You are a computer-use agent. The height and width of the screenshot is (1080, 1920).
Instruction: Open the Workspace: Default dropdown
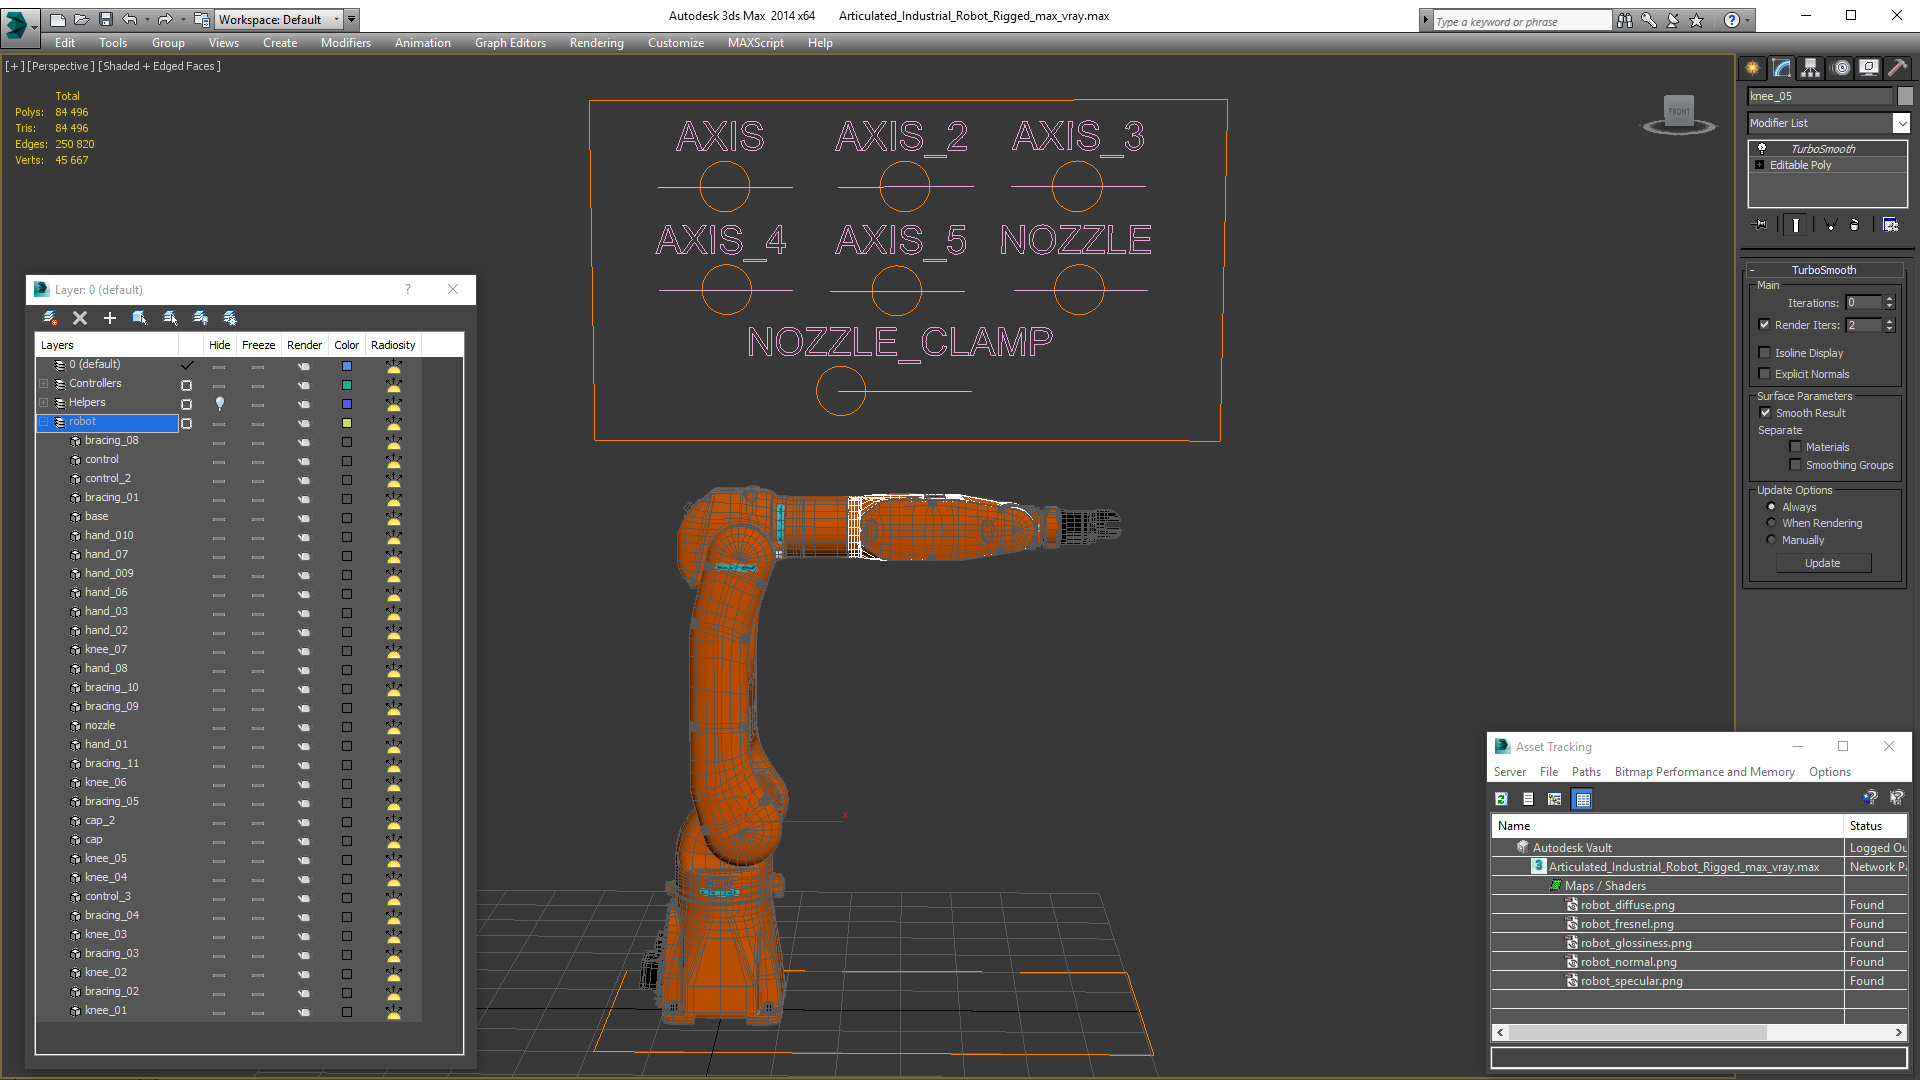[279, 19]
